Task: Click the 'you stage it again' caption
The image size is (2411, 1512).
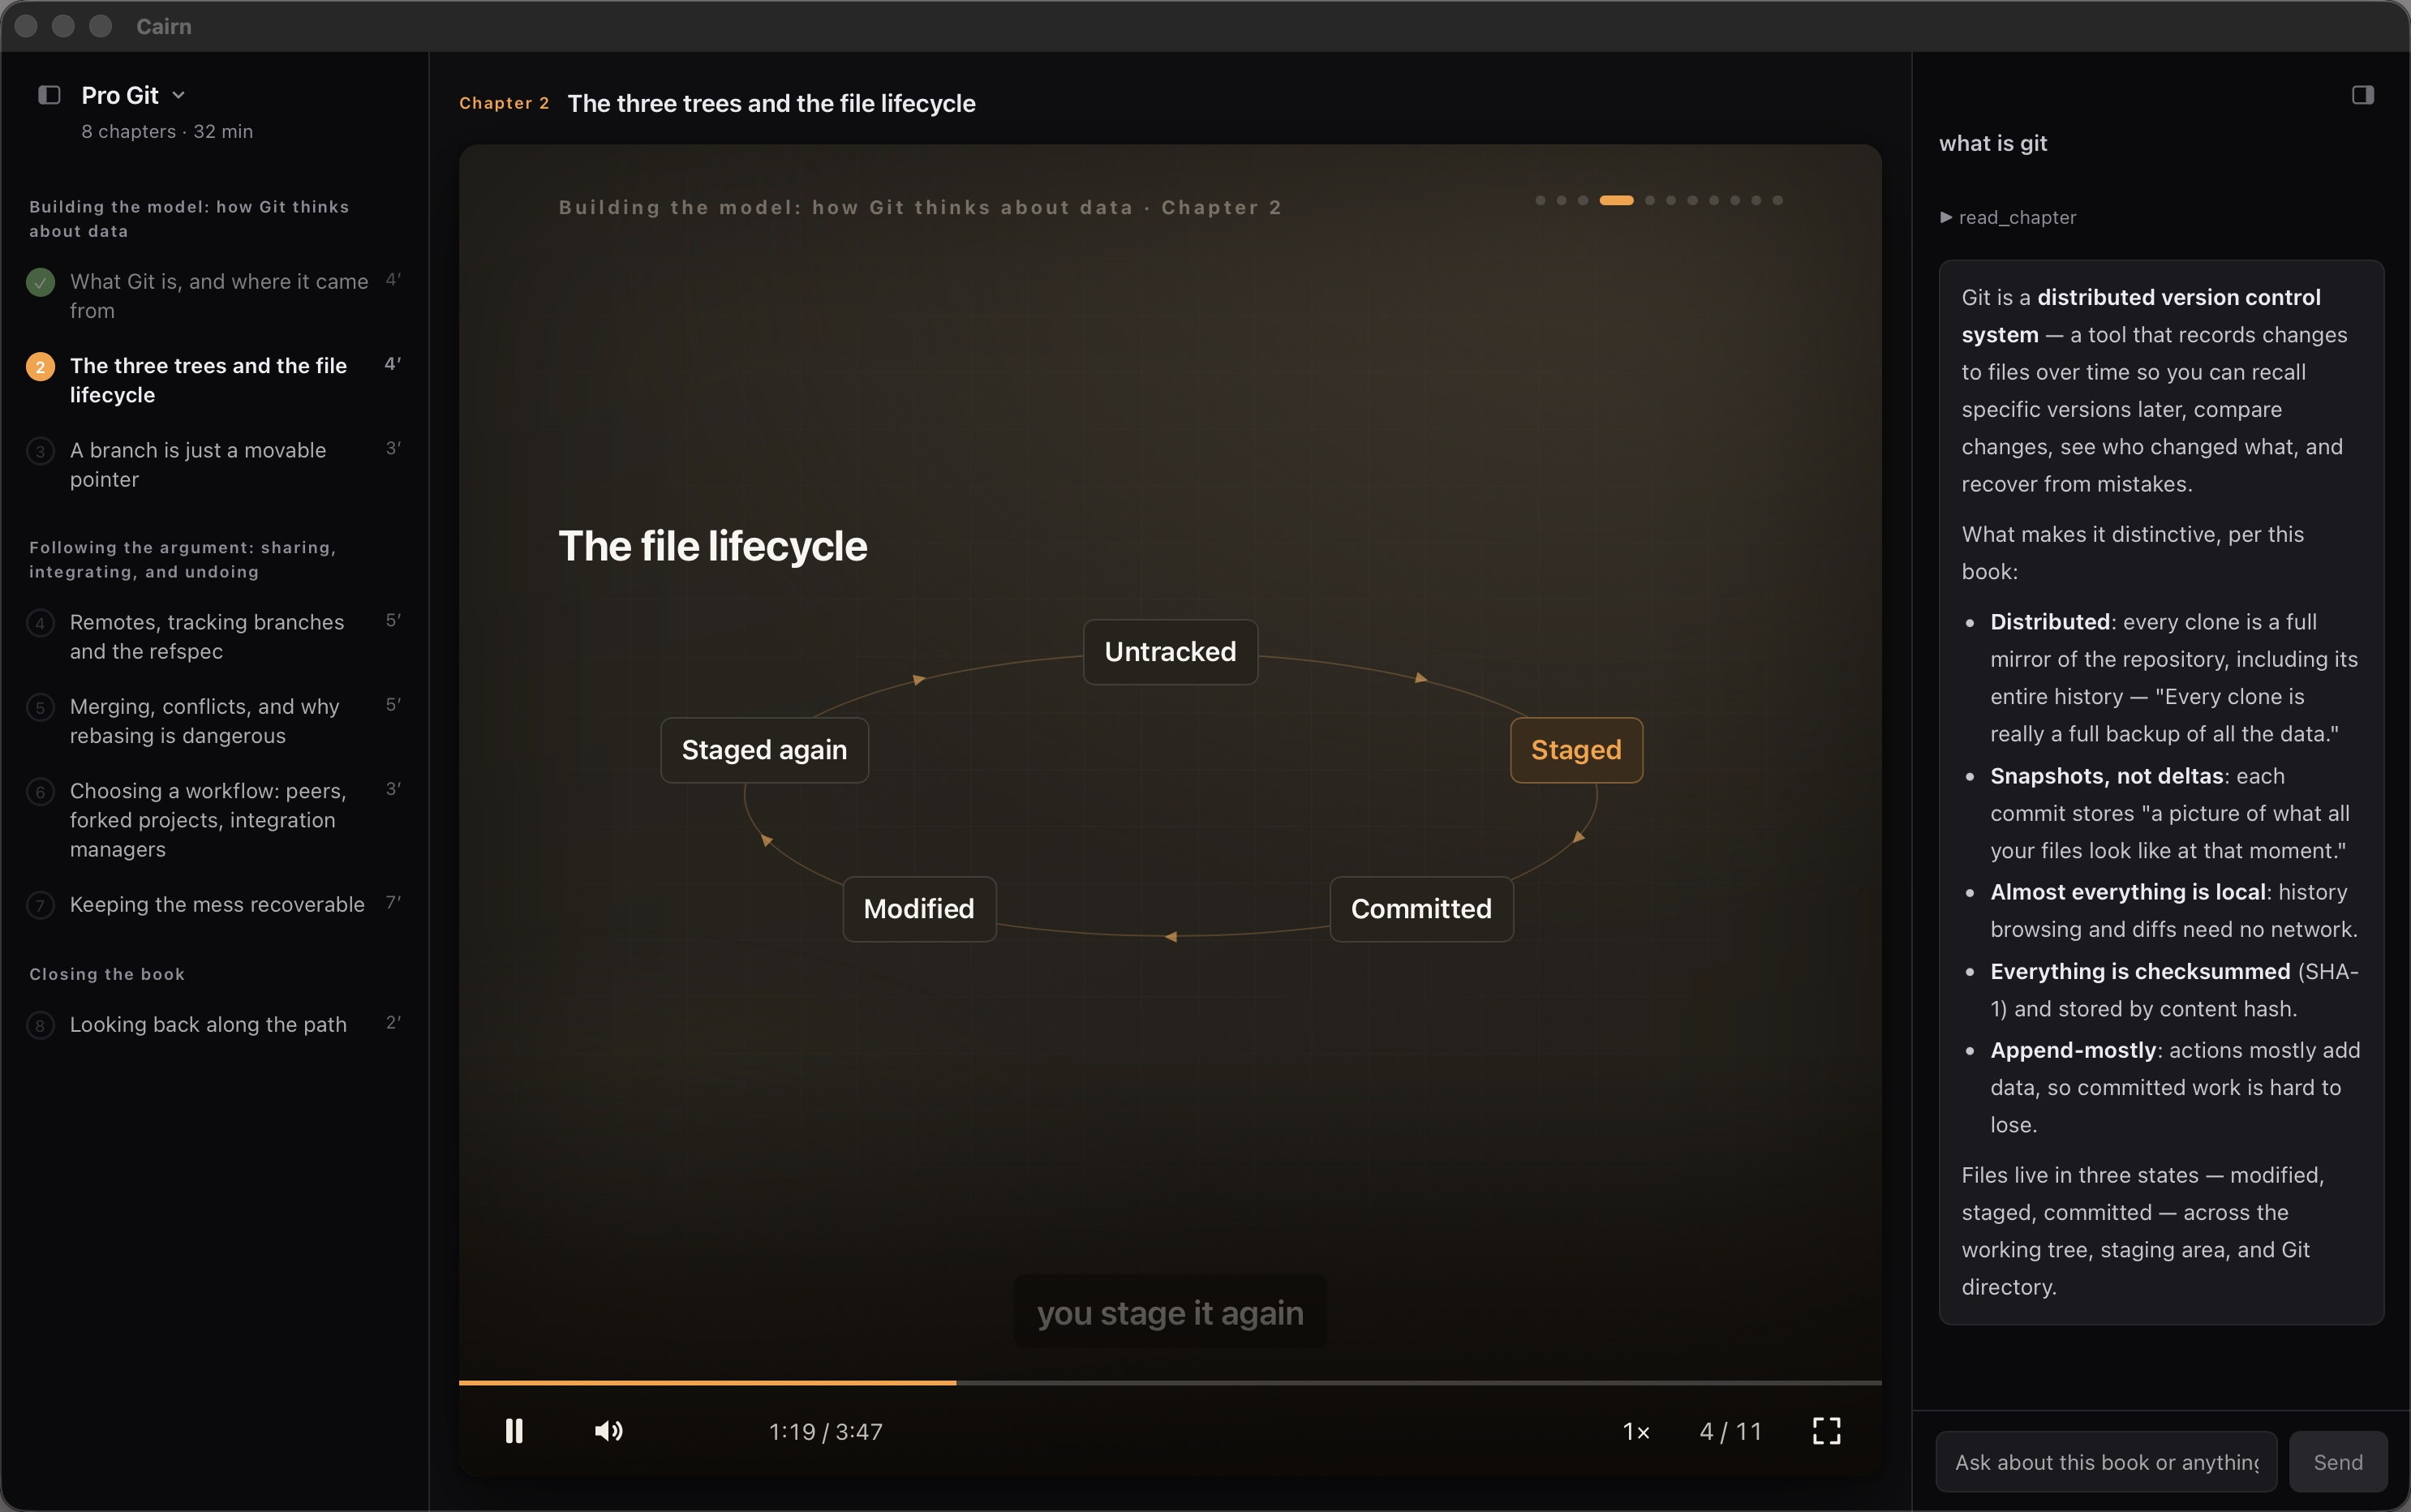Action: [1170, 1312]
